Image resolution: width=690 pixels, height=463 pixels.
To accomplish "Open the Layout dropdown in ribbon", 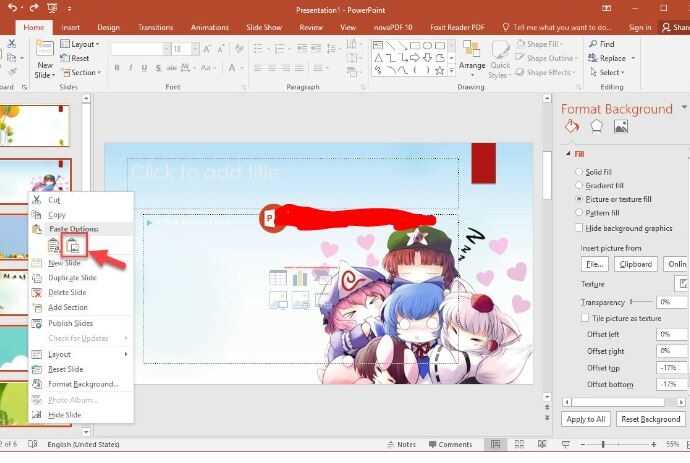I will pyautogui.click(x=80, y=44).
